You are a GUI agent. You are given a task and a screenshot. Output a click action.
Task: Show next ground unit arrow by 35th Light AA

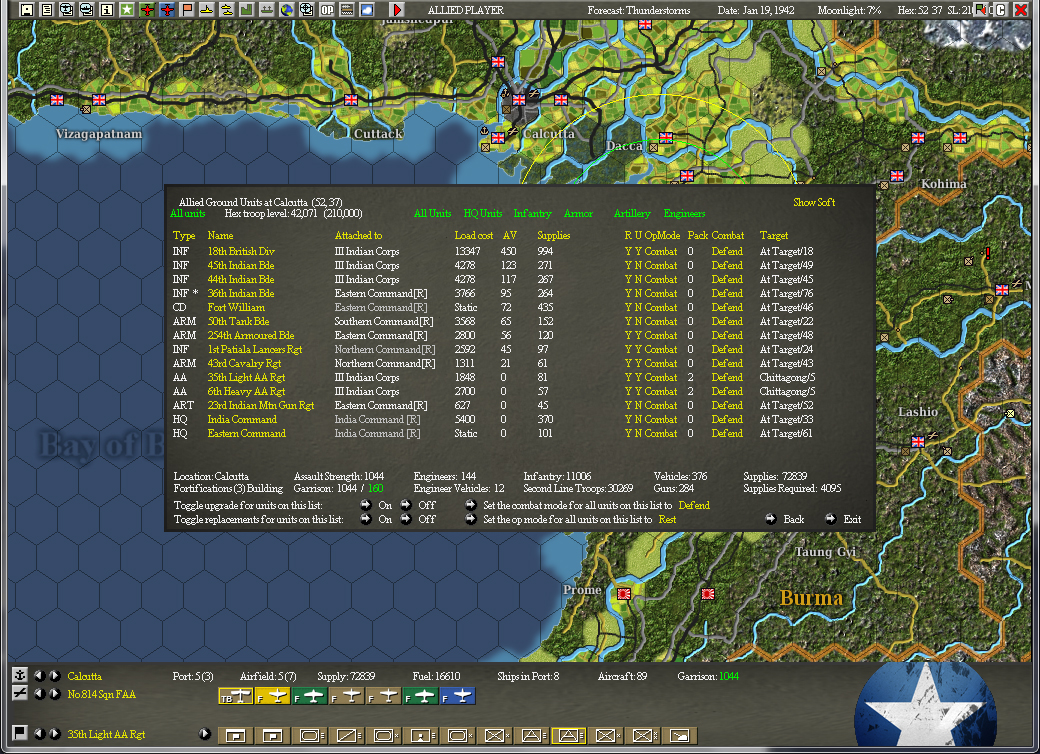click(55, 733)
